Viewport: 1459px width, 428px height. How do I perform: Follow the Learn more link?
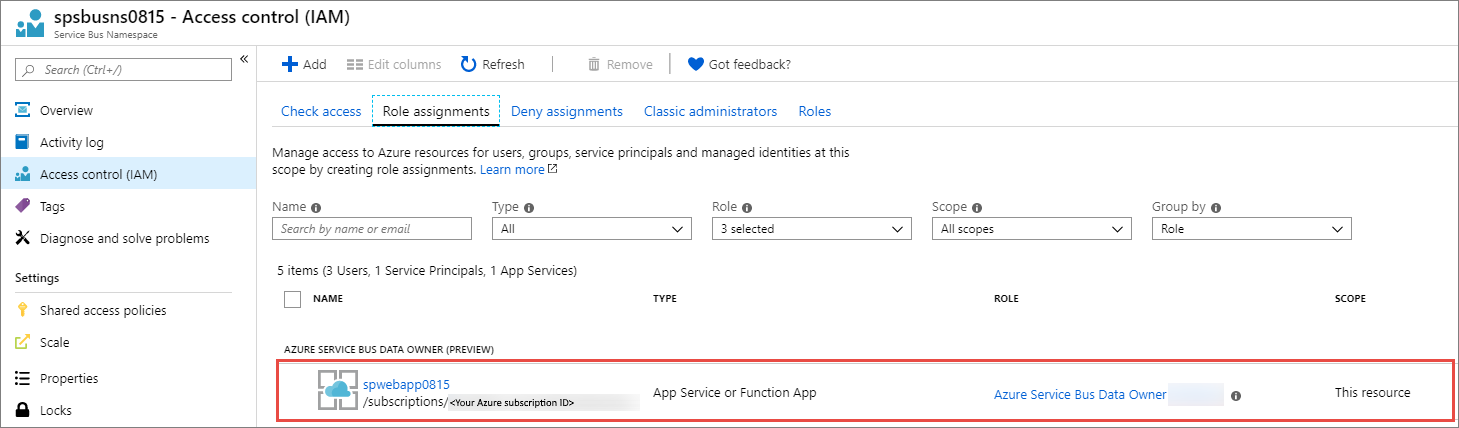(512, 170)
